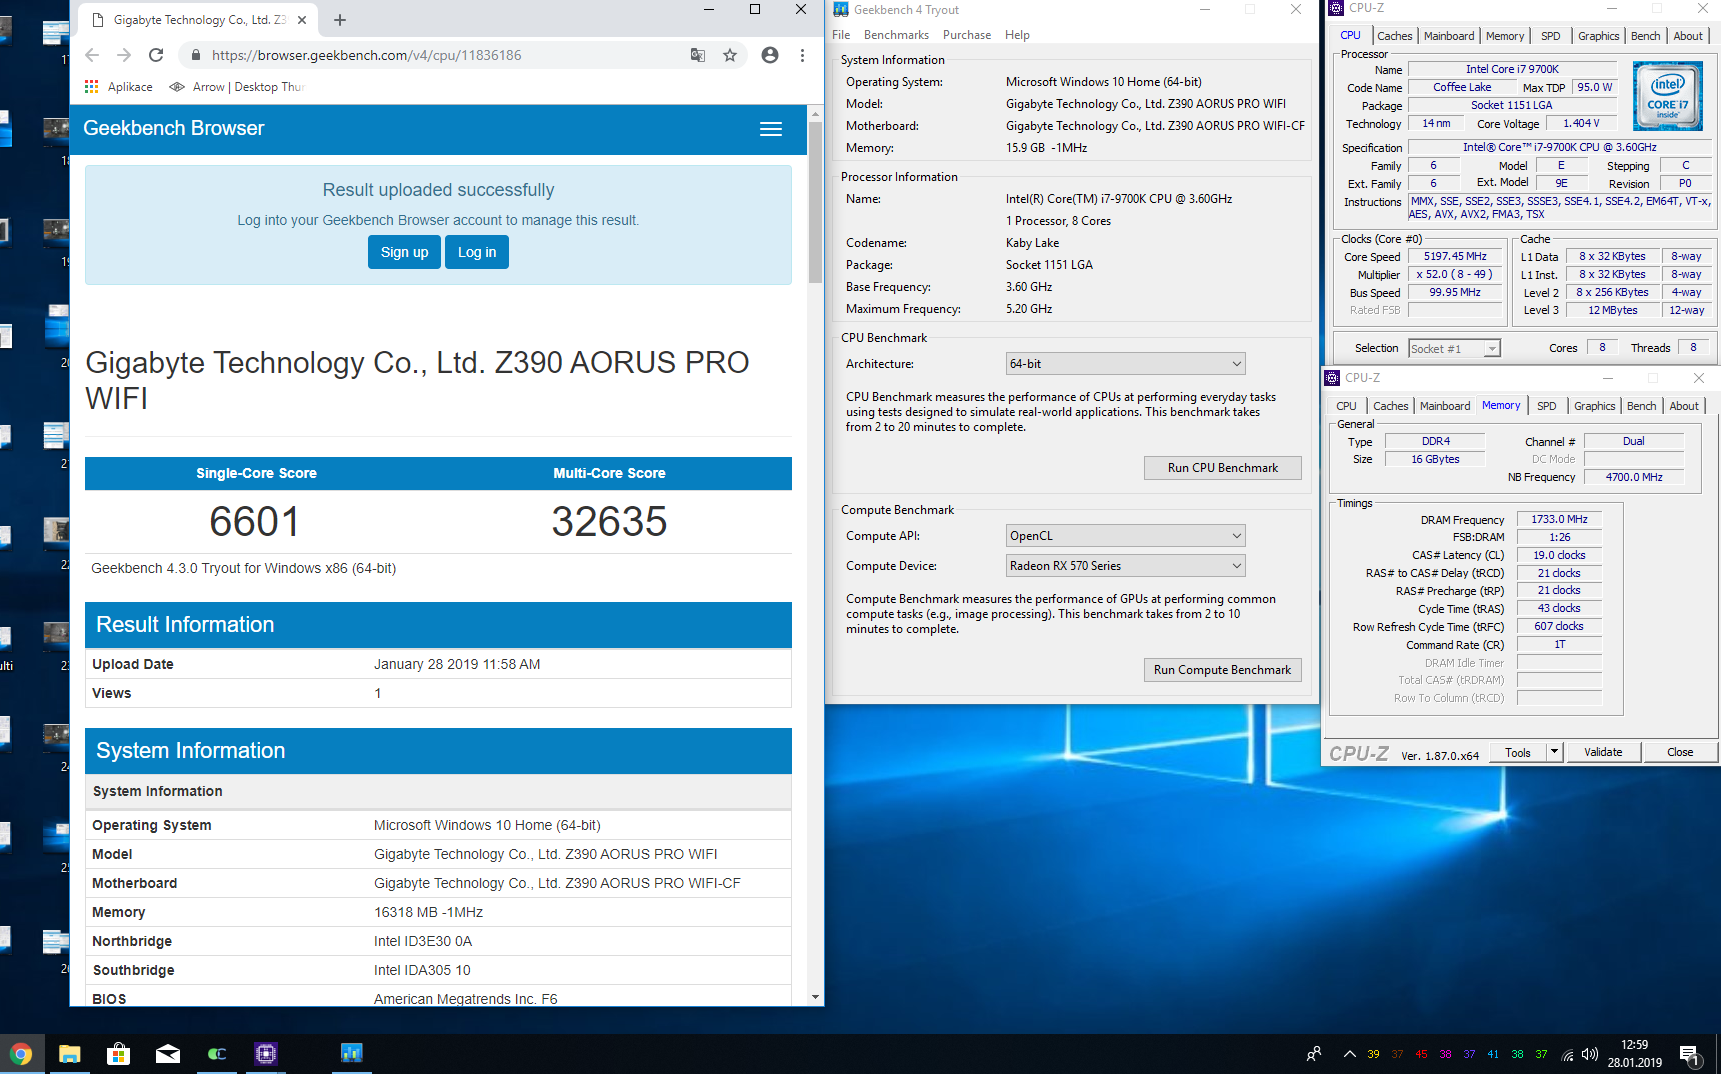The width and height of the screenshot is (1721, 1074).
Task: Open the Compute Device dropdown
Action: point(1125,566)
